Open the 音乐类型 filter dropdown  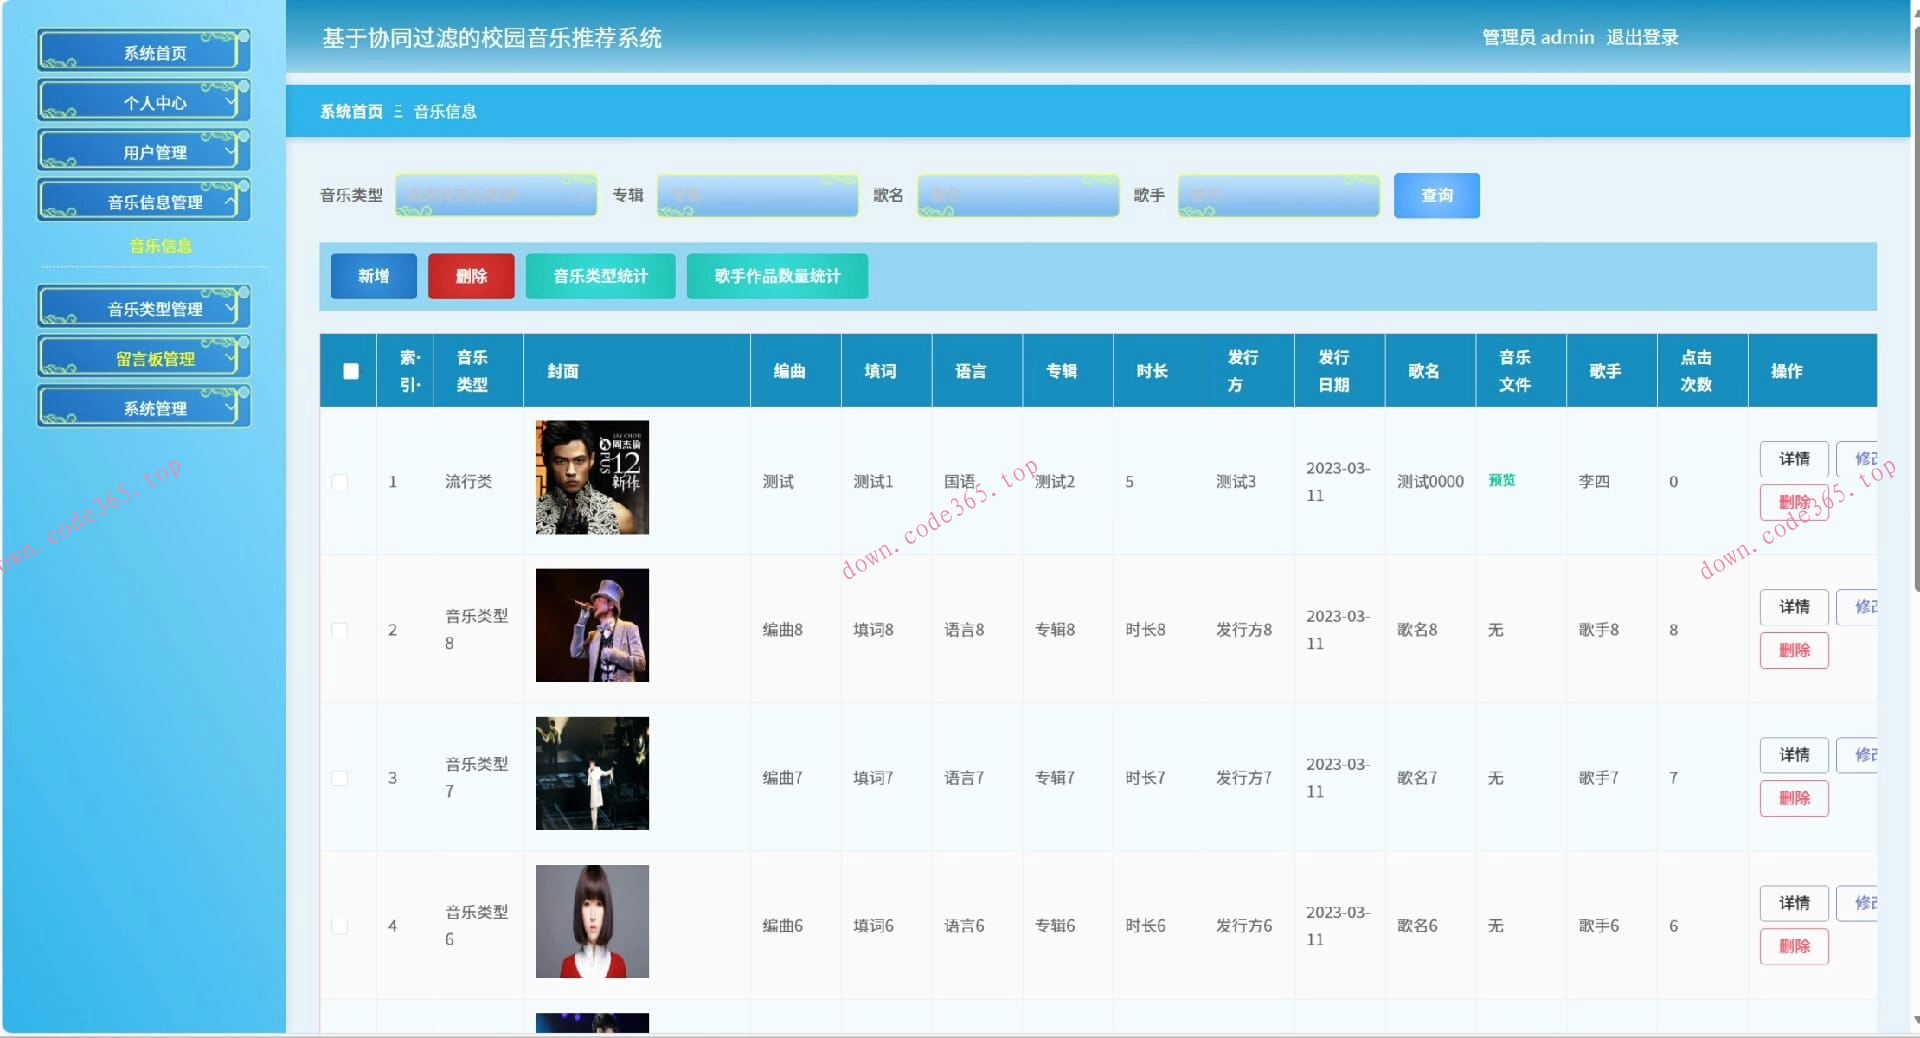click(496, 195)
